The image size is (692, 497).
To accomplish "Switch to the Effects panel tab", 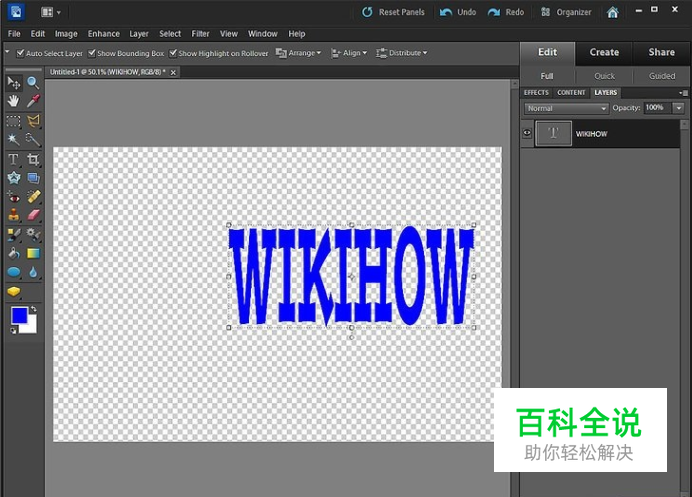I will pos(536,93).
